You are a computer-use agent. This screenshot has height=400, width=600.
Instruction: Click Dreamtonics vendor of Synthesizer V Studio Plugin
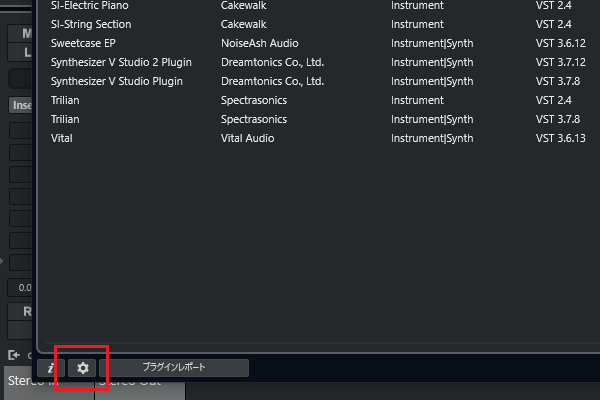(x=272, y=81)
